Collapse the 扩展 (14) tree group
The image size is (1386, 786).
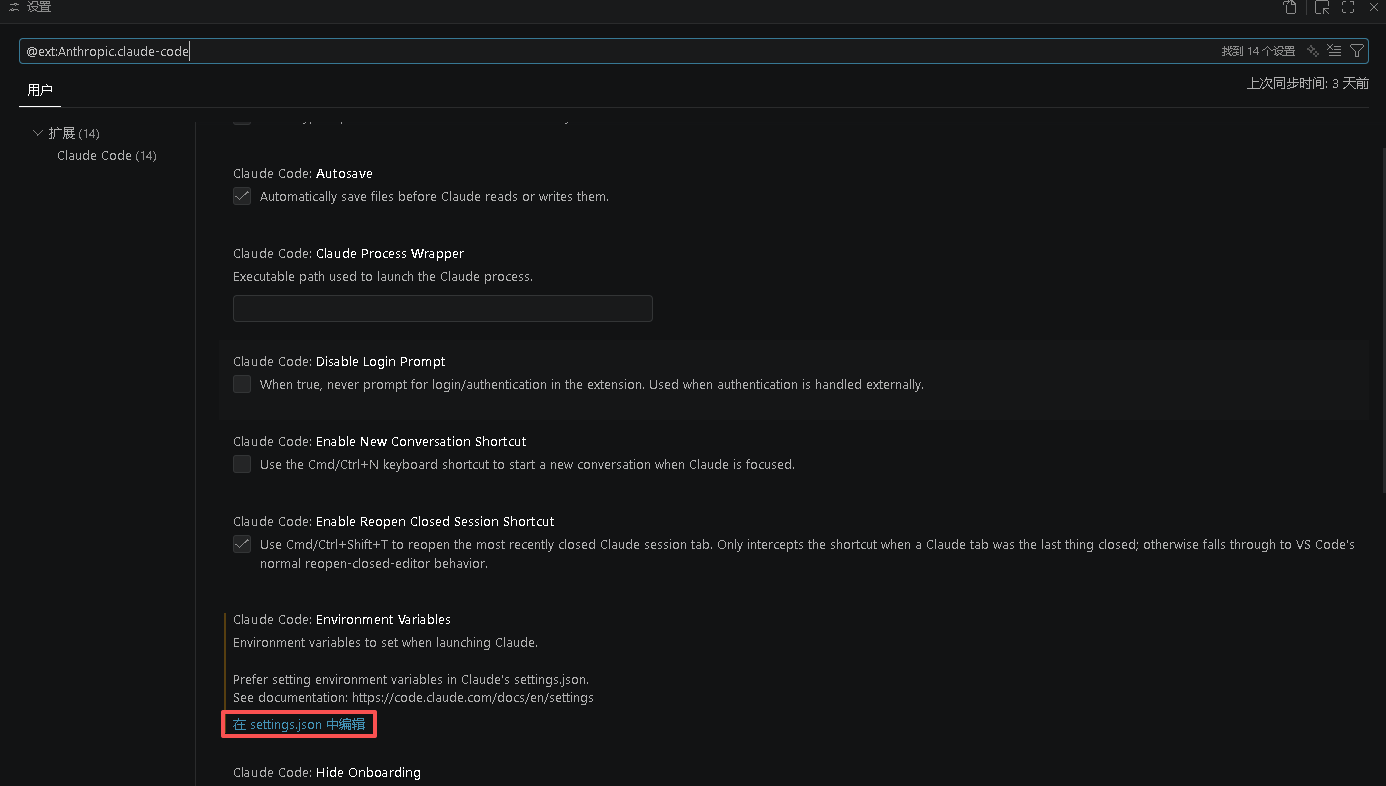click(38, 133)
